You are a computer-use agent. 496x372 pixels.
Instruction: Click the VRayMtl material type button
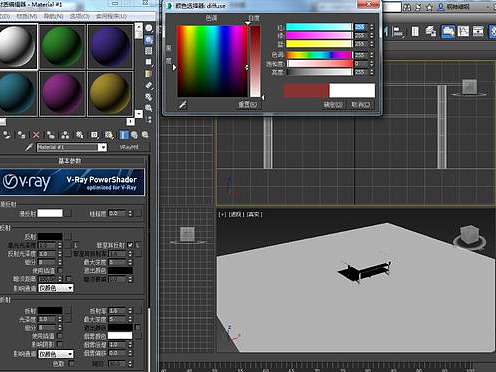point(129,147)
